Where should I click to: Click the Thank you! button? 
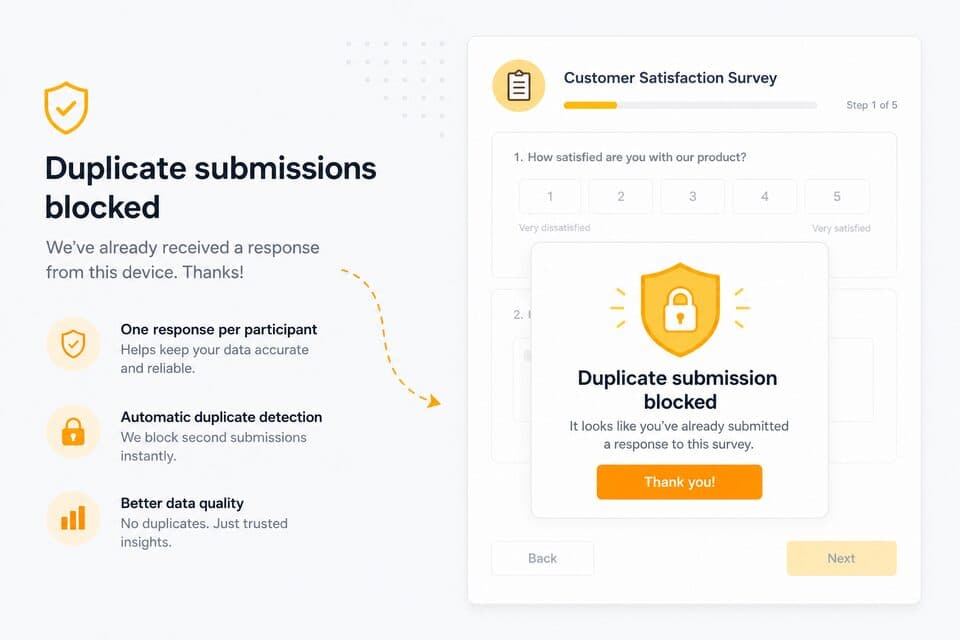(680, 482)
